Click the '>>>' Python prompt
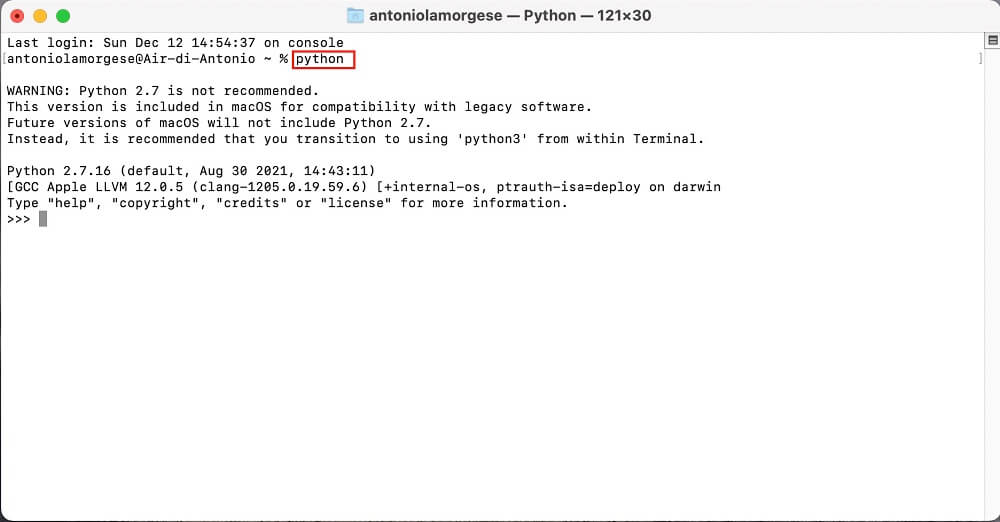Image resolution: width=1000 pixels, height=522 pixels. point(18,219)
